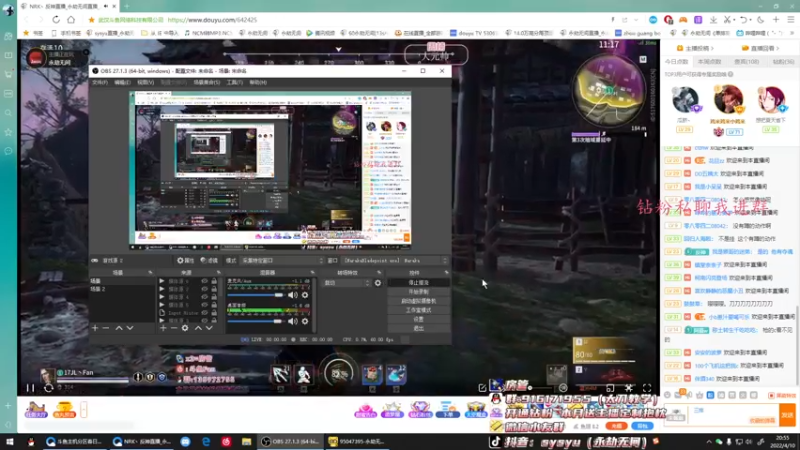Open scene transition properties gear
800x450 pixels.
pyautogui.click(x=378, y=283)
